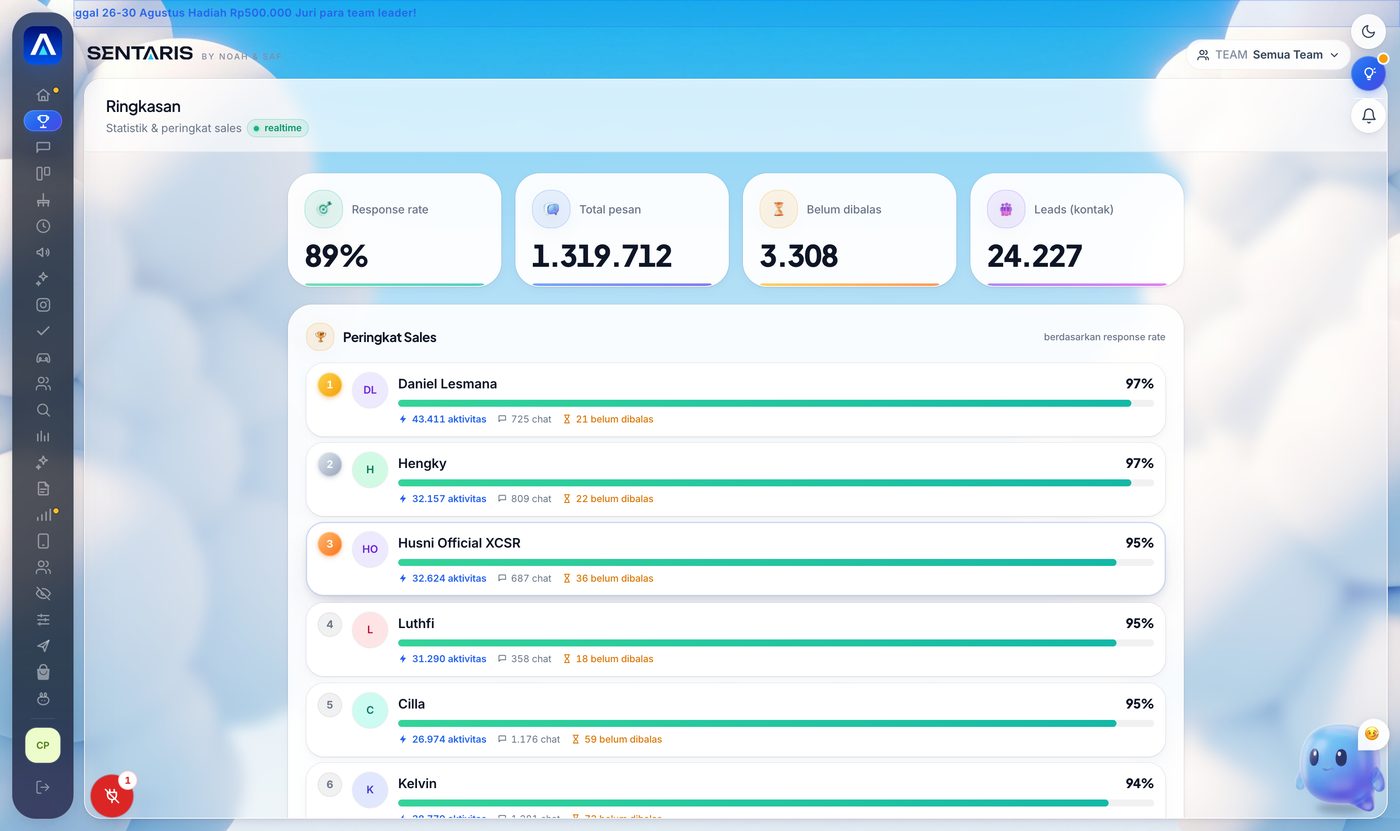Click the paper plane send sidebar icon

click(x=43, y=646)
